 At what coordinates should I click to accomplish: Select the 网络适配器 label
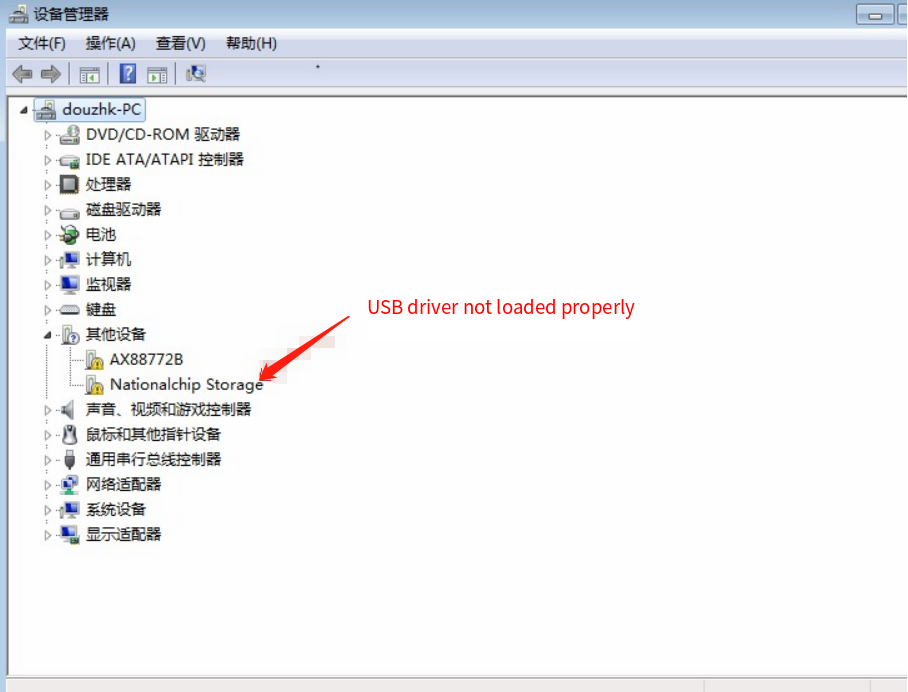123,485
